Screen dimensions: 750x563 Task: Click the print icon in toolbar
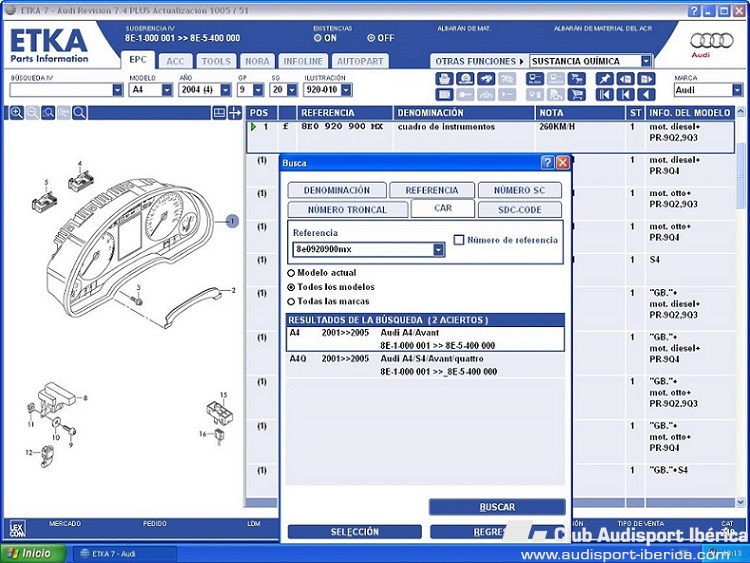(x=444, y=79)
